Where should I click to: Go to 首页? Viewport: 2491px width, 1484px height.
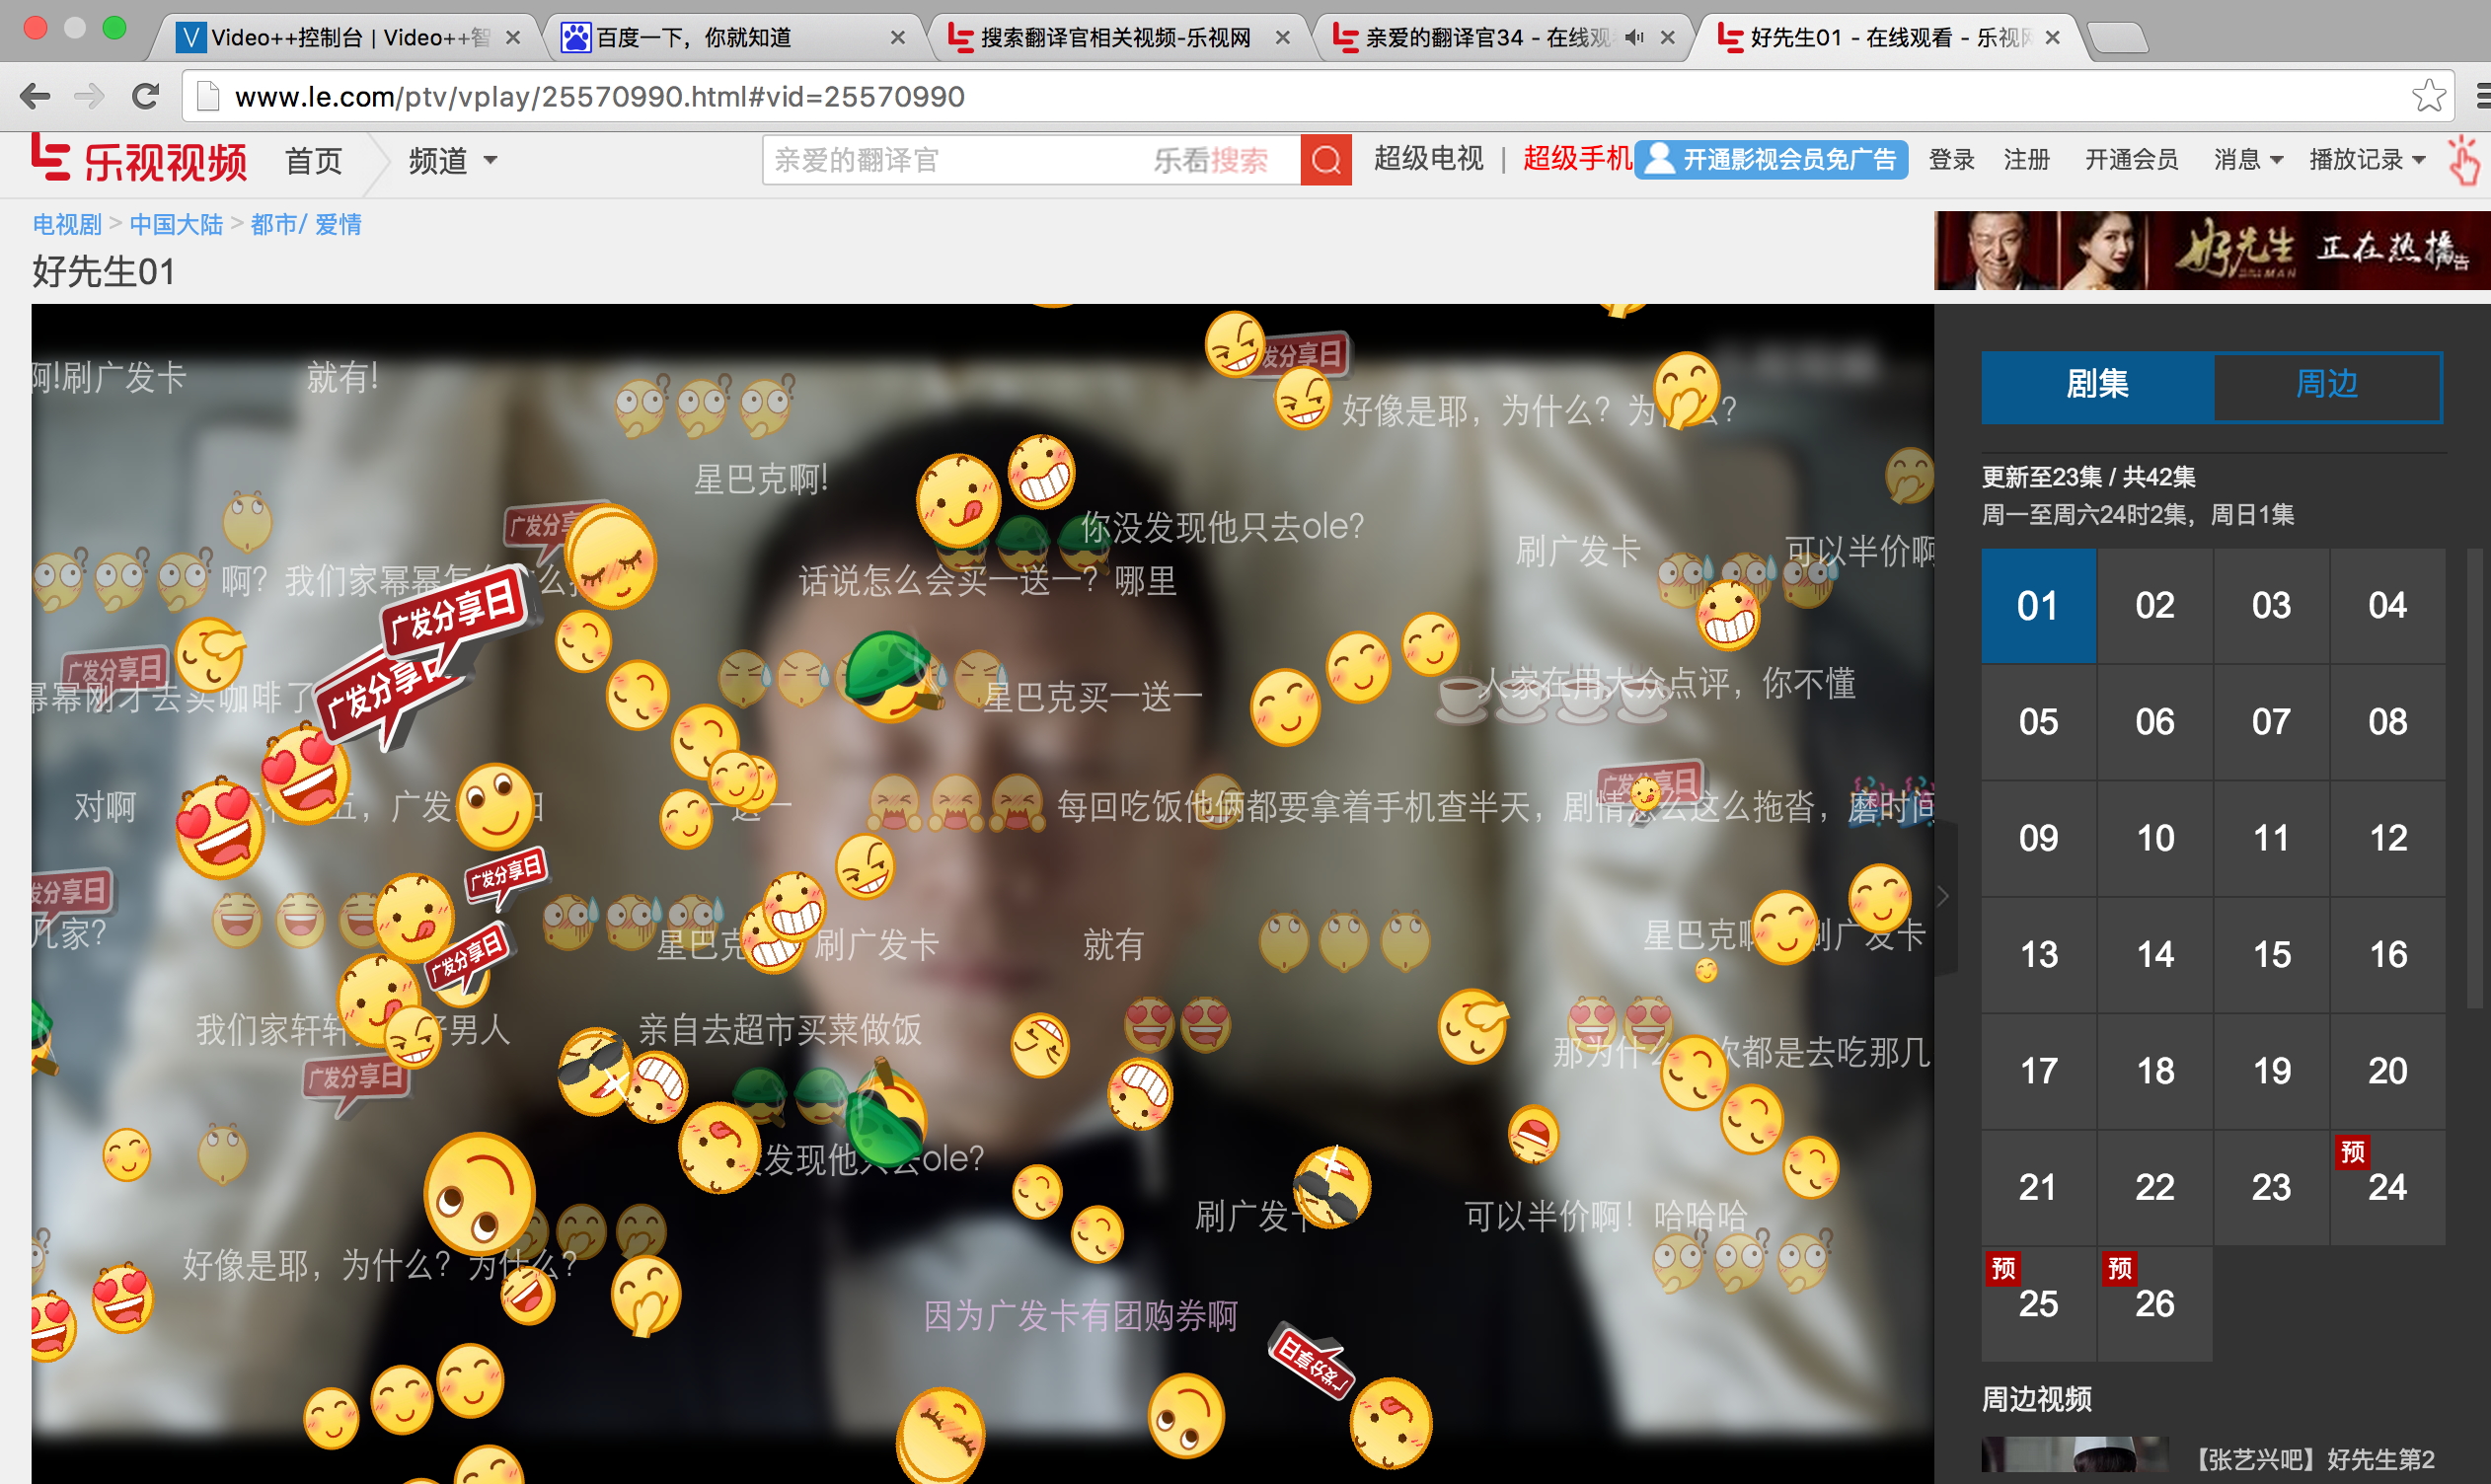click(x=313, y=160)
